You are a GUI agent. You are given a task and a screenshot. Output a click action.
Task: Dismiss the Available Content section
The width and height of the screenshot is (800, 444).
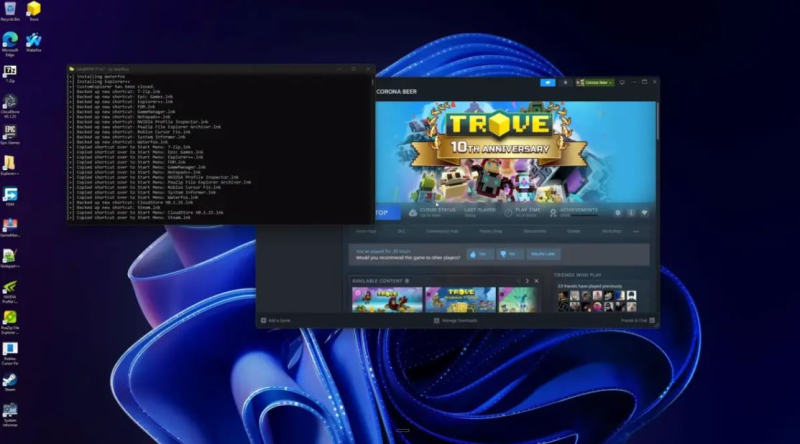coord(536,281)
